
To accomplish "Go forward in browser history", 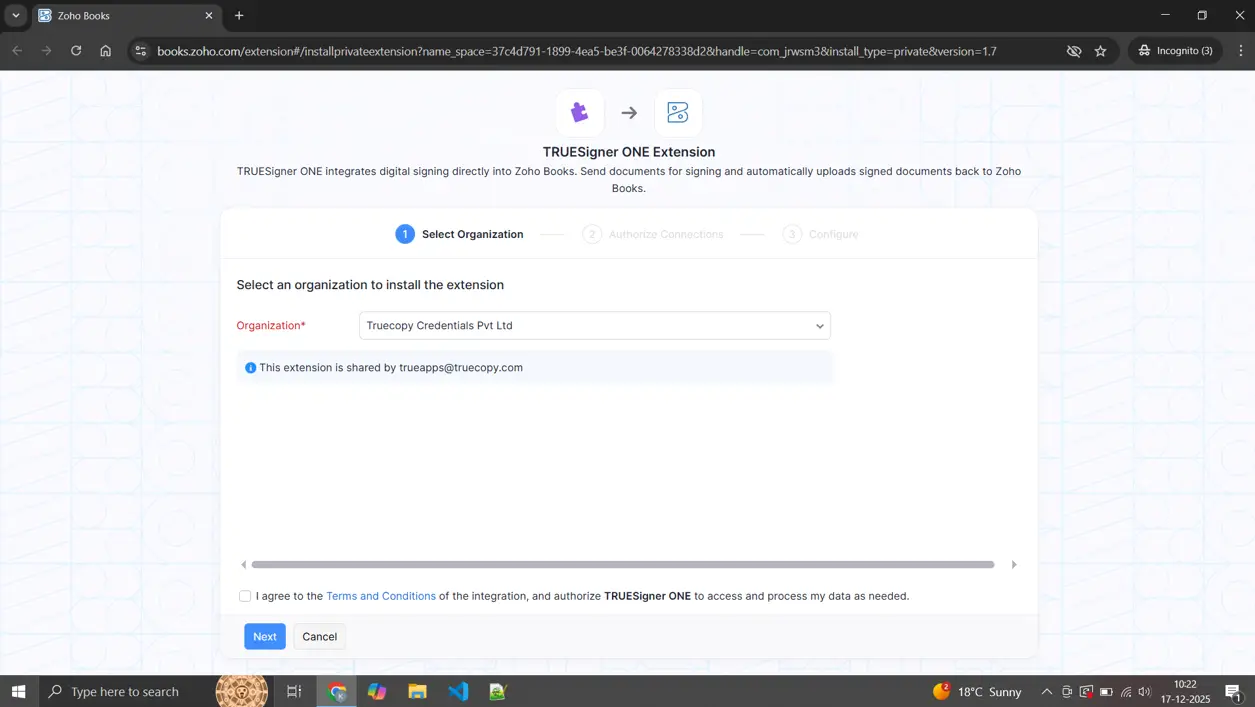I will [x=46, y=51].
